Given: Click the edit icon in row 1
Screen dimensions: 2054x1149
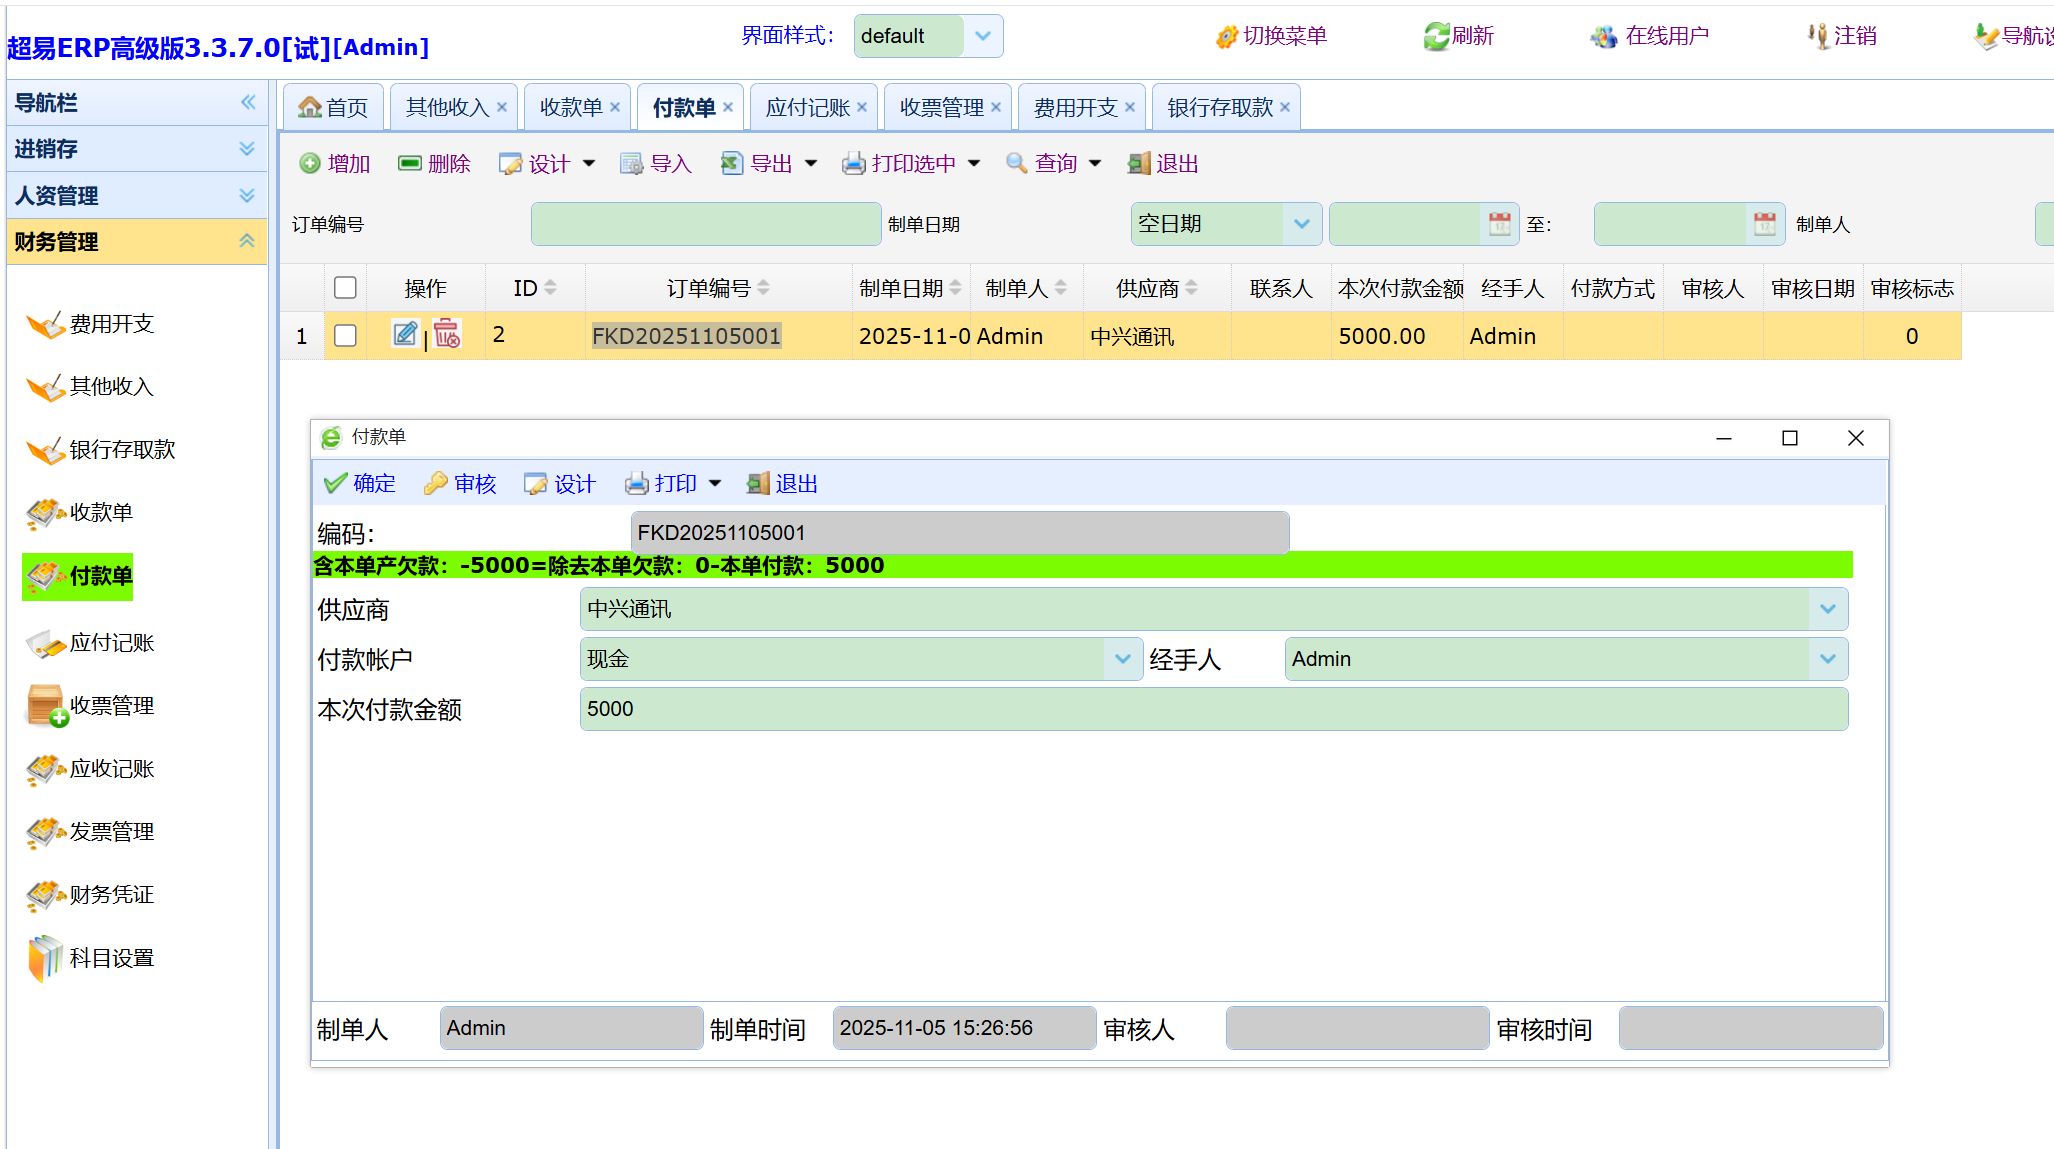Looking at the screenshot, I should coord(405,334).
